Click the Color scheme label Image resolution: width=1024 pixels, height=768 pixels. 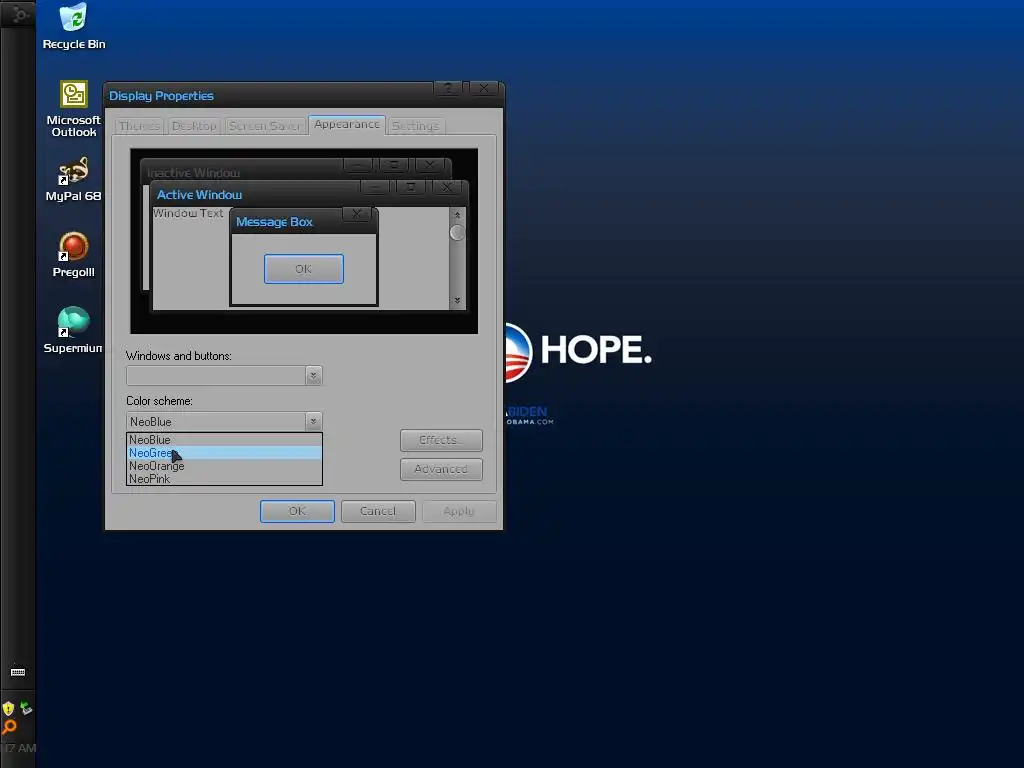[x=159, y=401]
